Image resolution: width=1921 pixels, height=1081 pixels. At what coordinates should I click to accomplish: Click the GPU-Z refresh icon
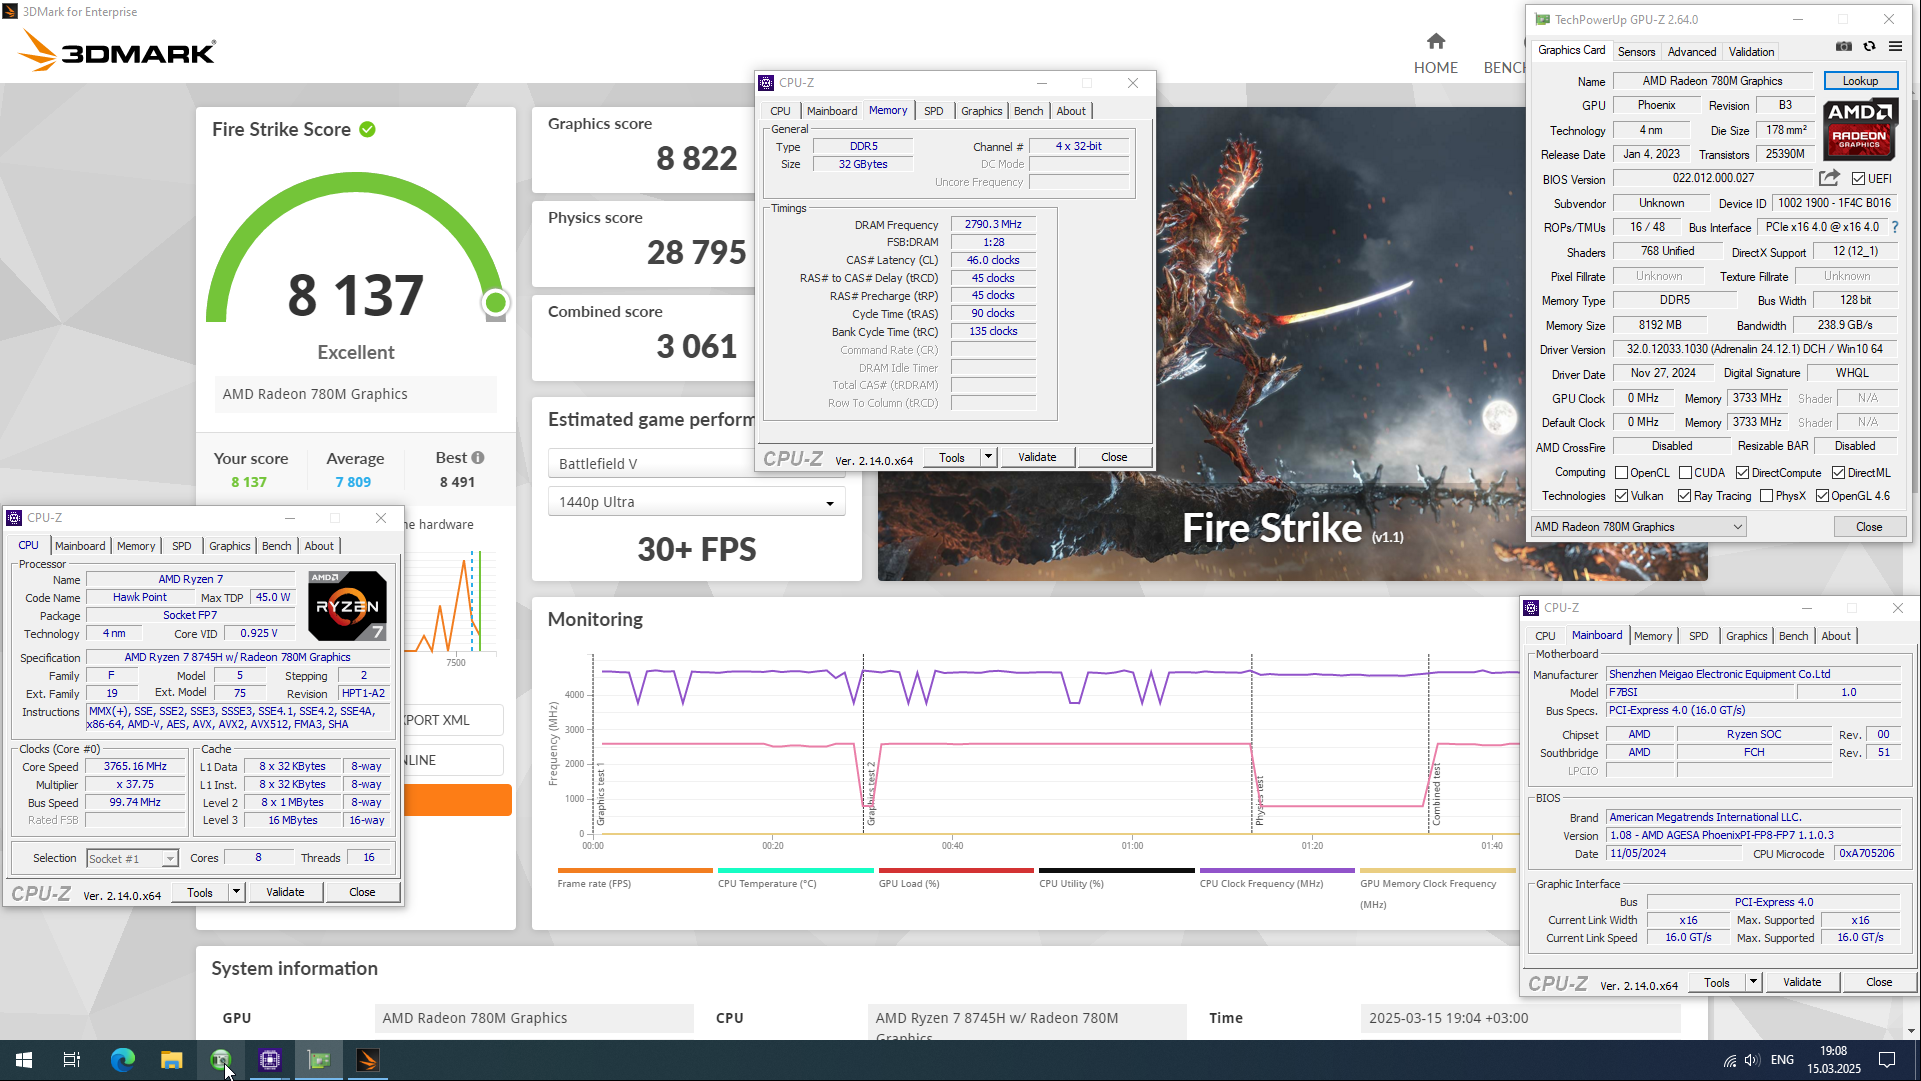[1869, 46]
